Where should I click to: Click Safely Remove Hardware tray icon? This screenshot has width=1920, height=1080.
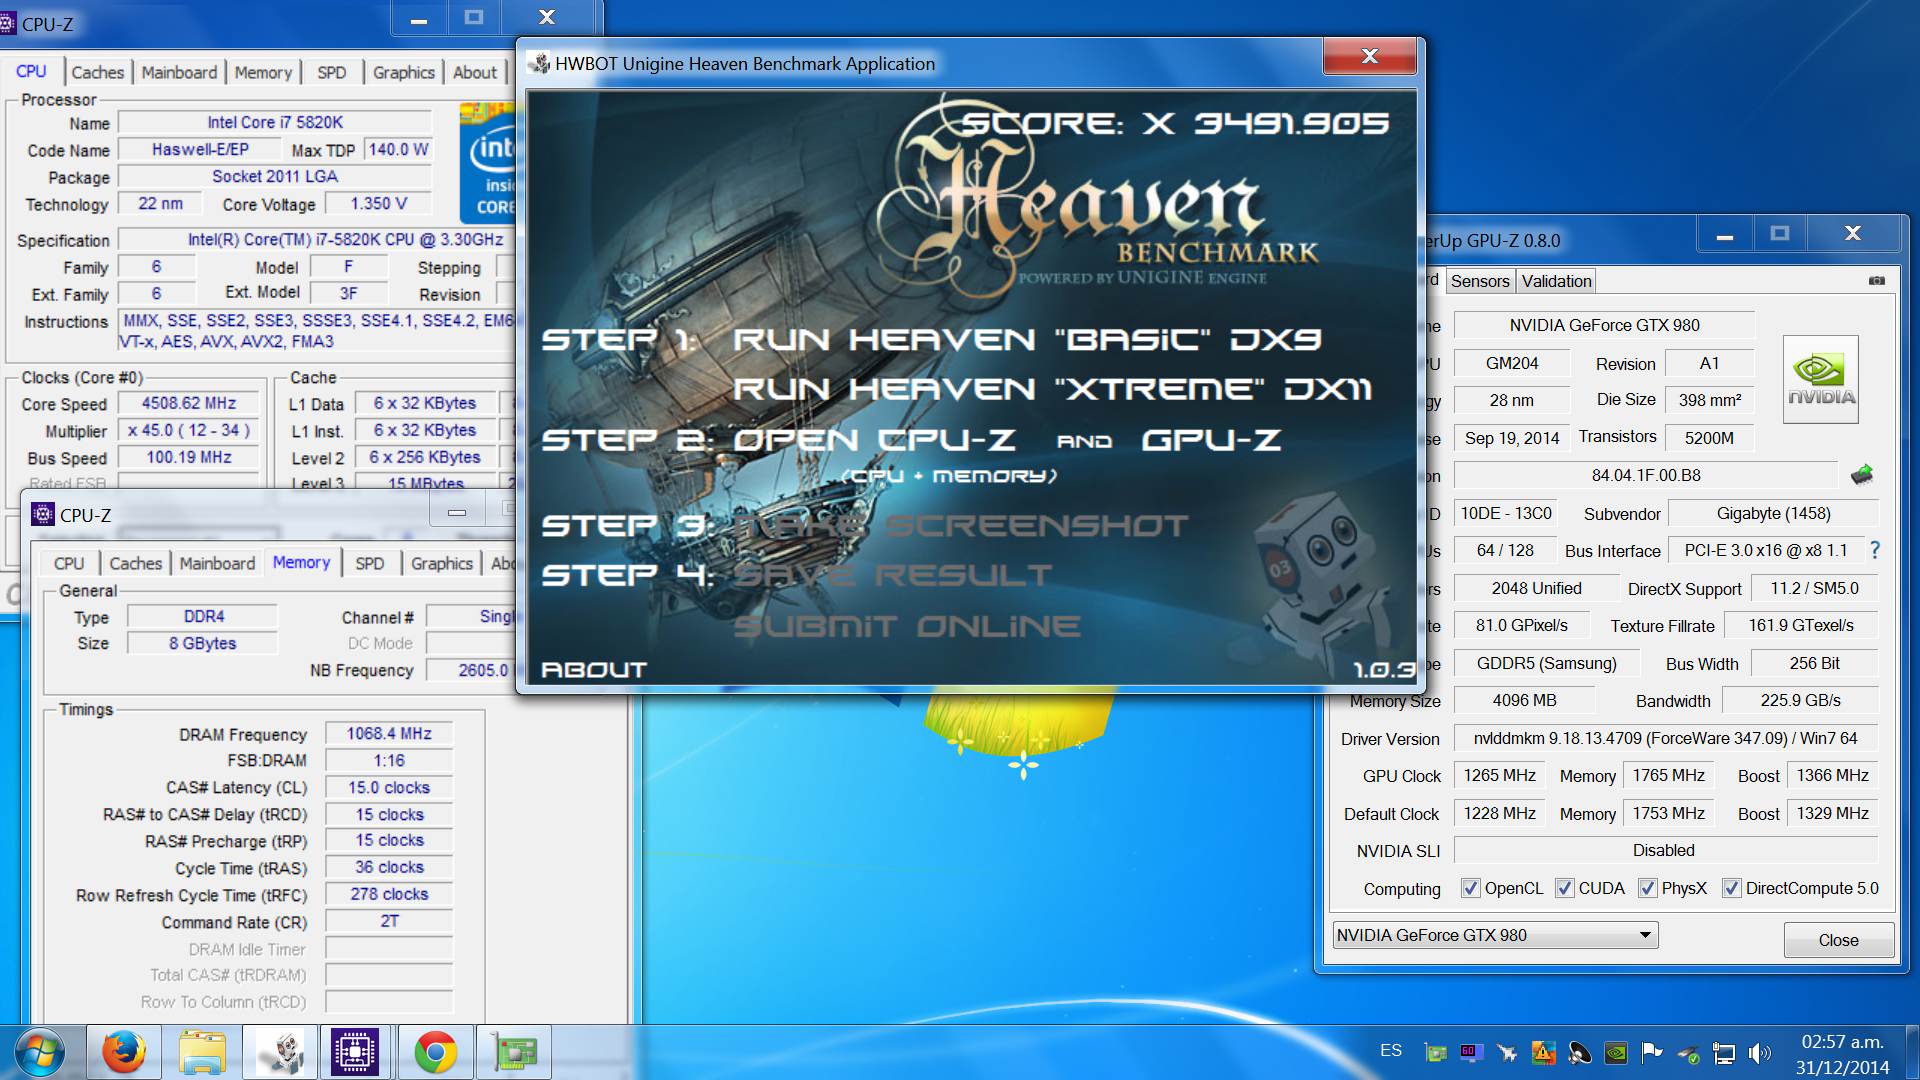point(1688,1052)
